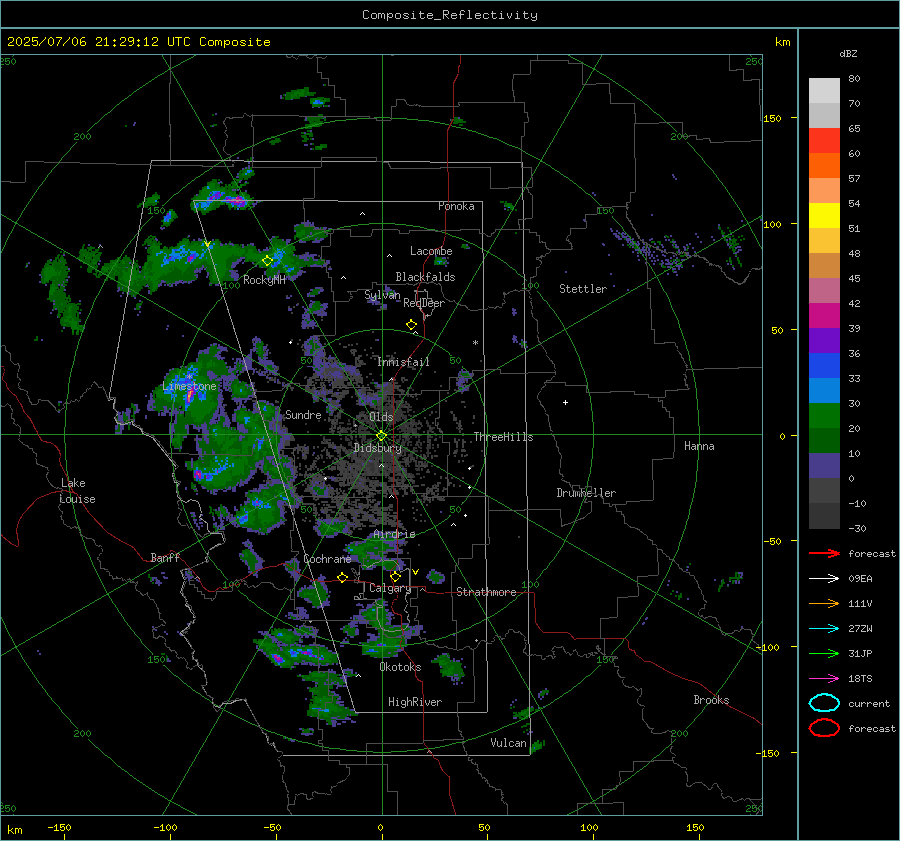The height and width of the screenshot is (841, 900).
Task: Click the Composite_Reflectivity title
Action: point(450,15)
